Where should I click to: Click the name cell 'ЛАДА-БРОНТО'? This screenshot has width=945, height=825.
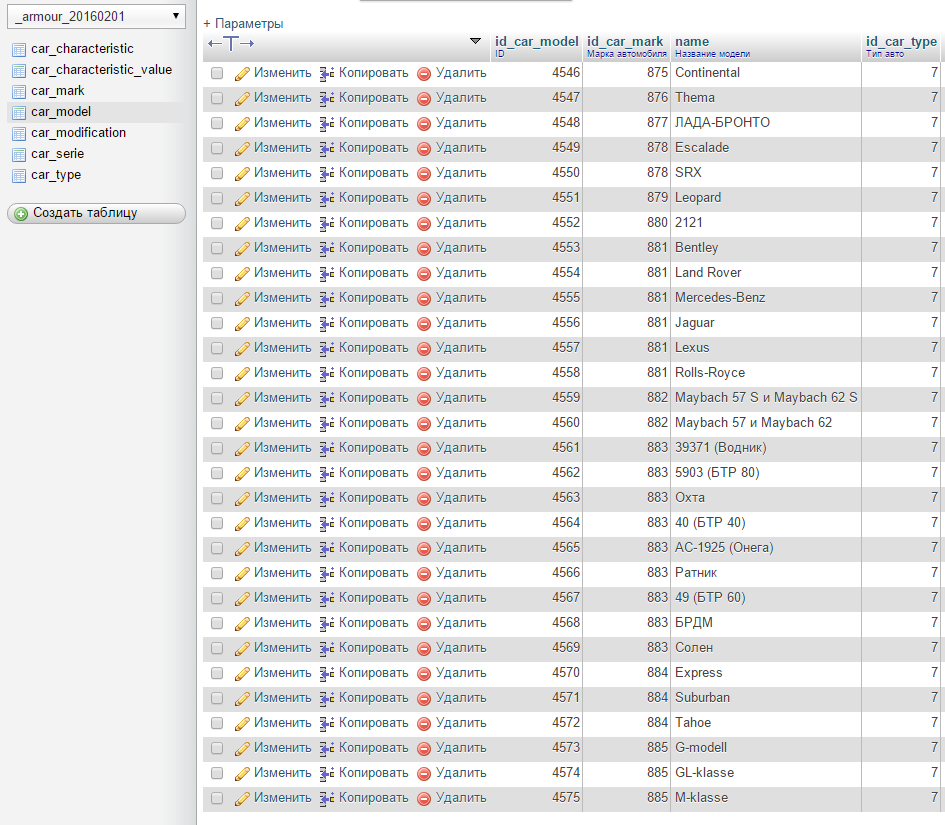(722, 123)
